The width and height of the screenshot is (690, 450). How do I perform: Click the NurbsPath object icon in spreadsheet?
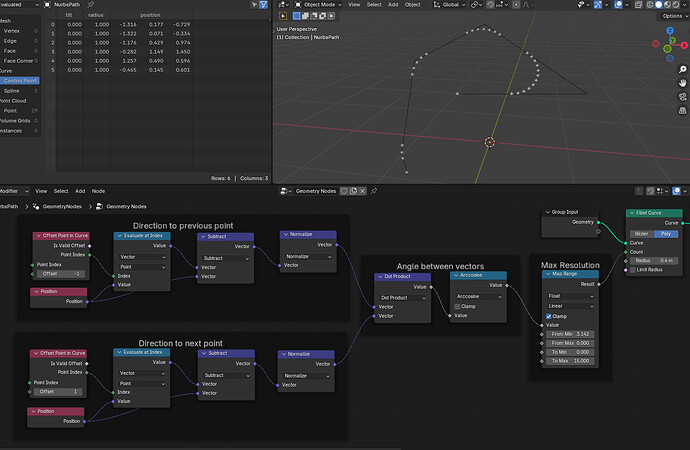(48, 4)
